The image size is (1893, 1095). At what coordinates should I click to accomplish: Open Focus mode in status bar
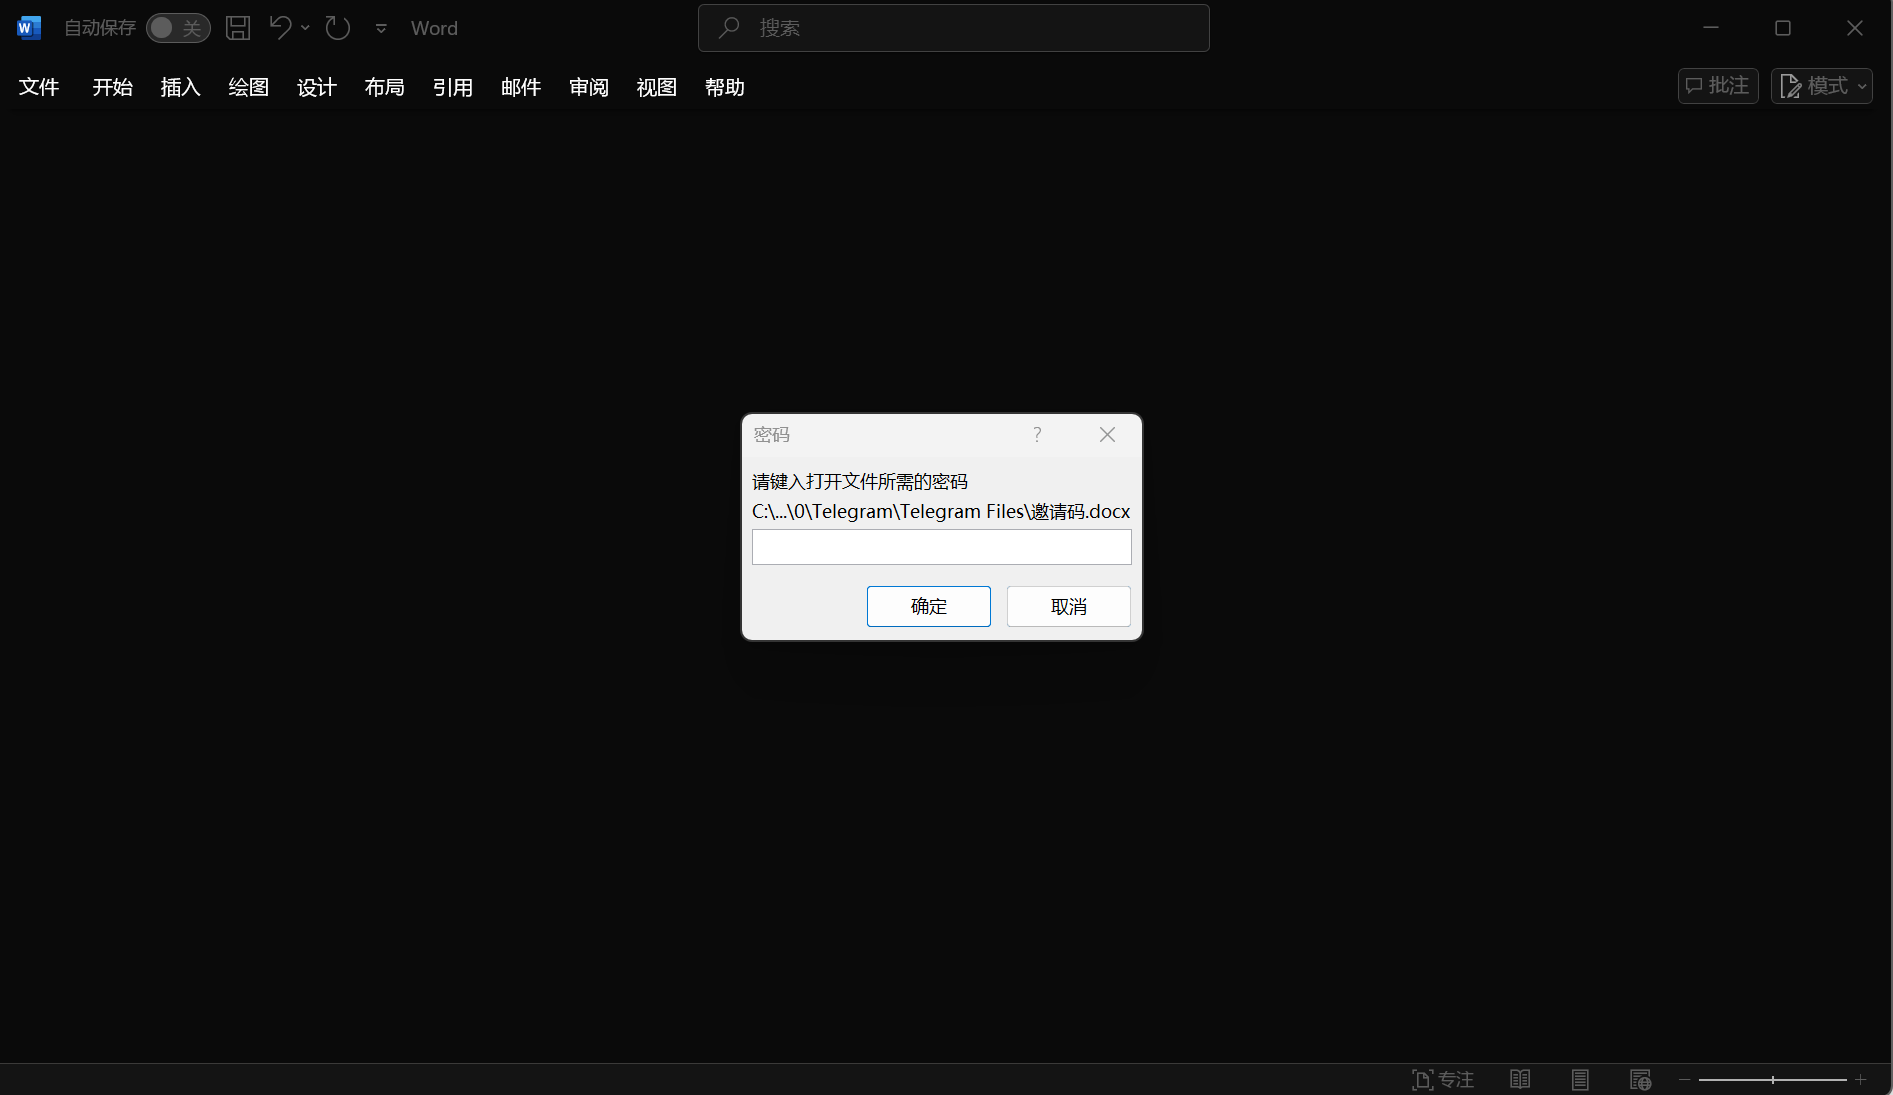click(x=1442, y=1079)
